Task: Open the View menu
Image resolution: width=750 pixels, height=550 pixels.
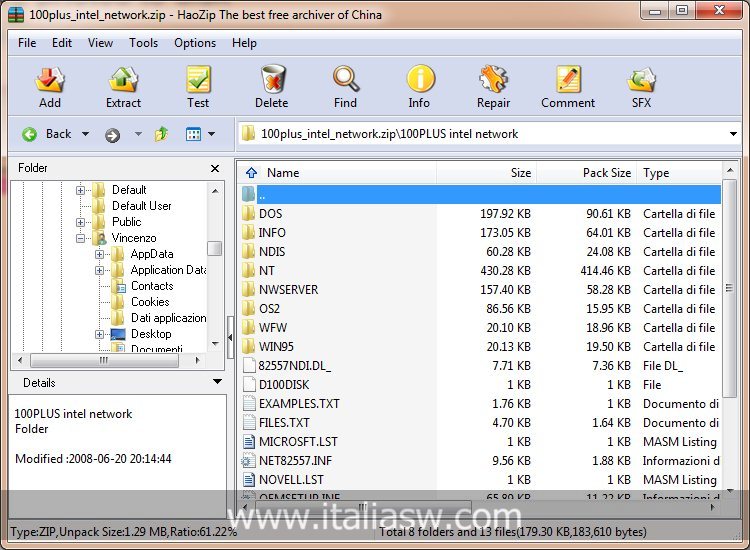Action: coord(100,43)
